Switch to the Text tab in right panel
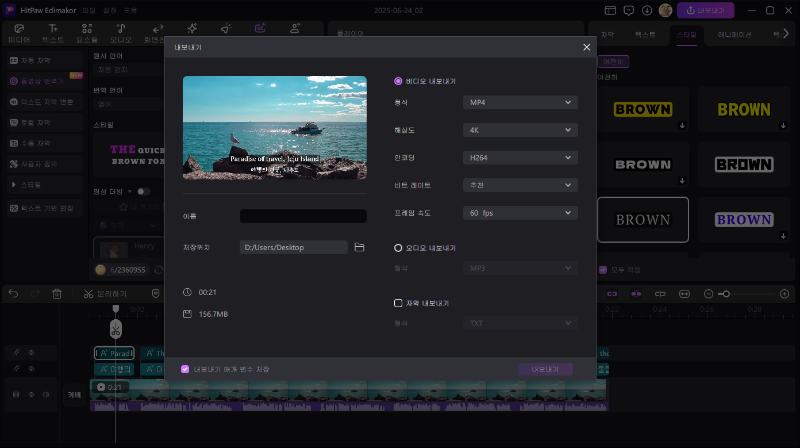Screen dimensions: 800x448 tap(645, 35)
